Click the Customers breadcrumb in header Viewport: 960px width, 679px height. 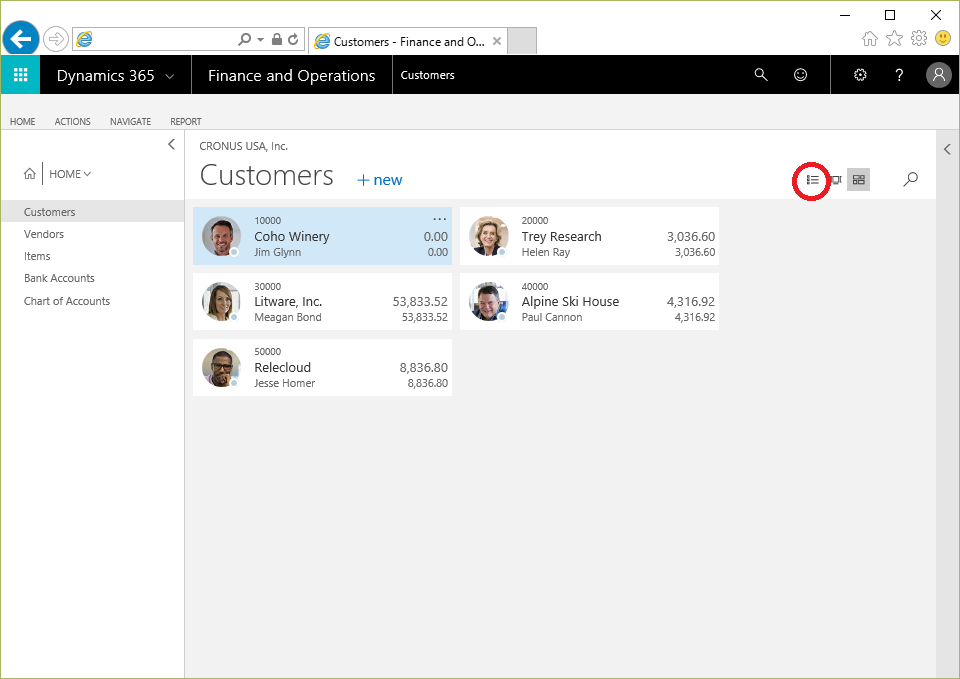[x=427, y=75]
